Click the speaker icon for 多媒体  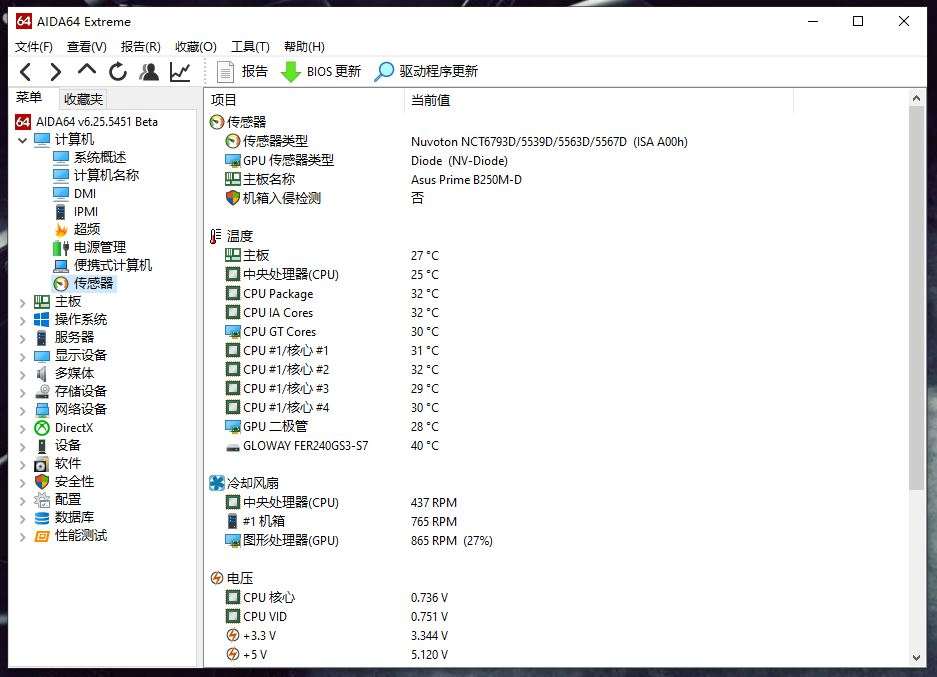(x=41, y=374)
